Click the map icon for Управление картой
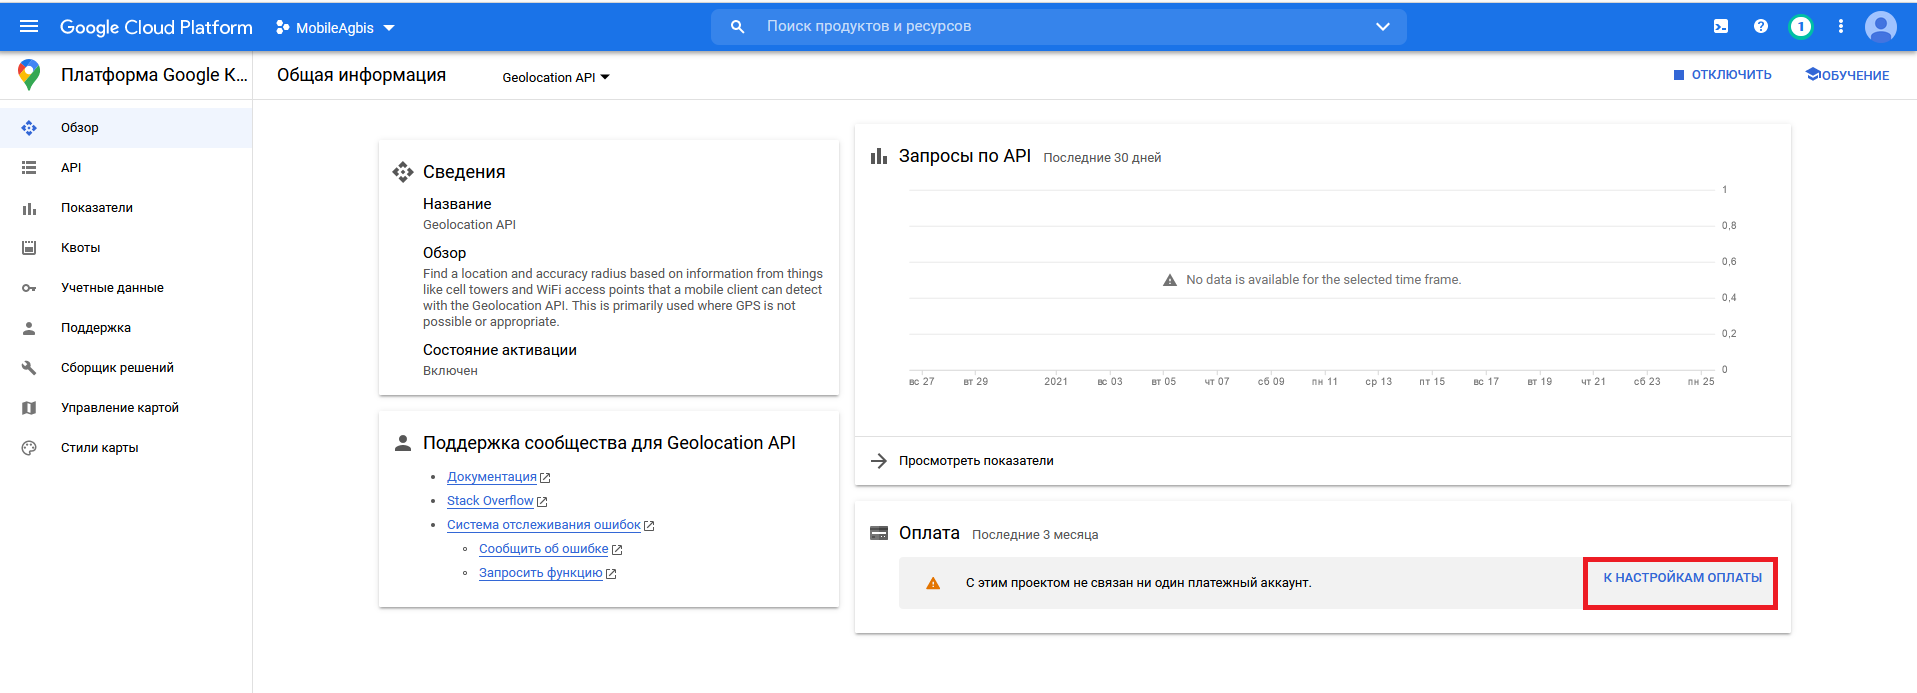 pos(29,408)
